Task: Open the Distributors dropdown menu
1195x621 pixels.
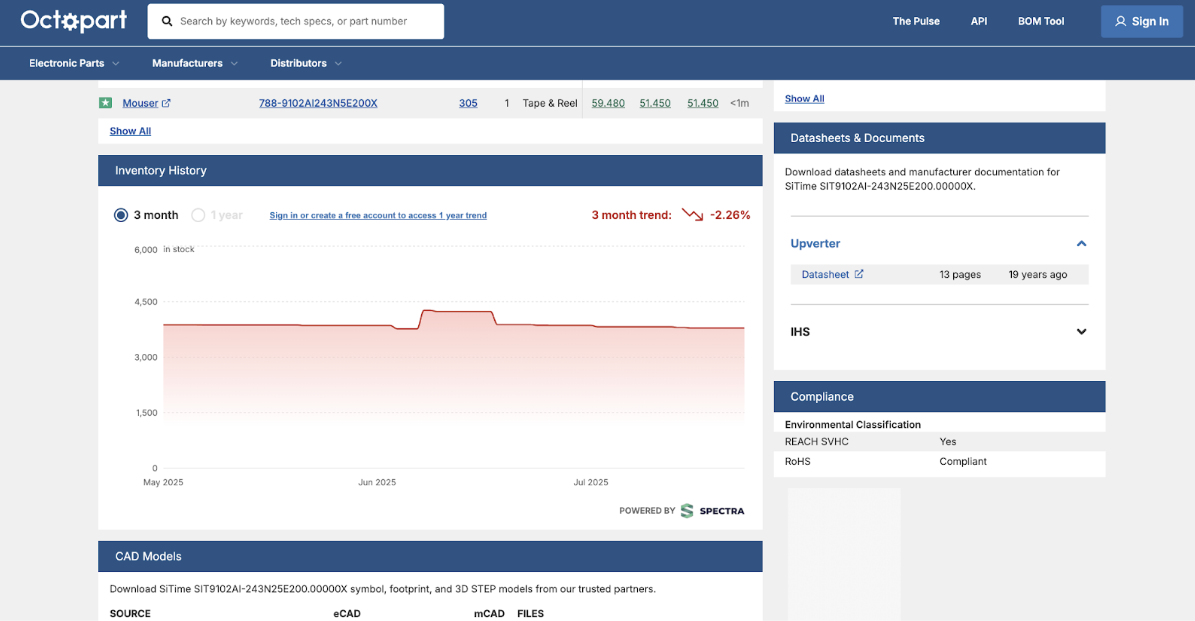Action: tap(306, 63)
